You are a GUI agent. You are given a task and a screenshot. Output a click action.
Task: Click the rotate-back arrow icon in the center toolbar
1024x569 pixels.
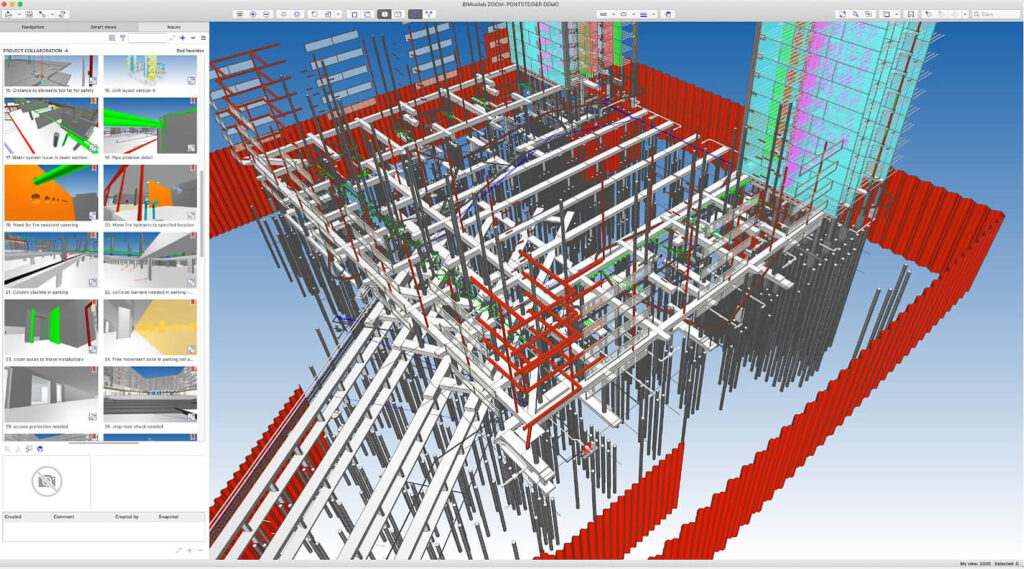point(314,14)
